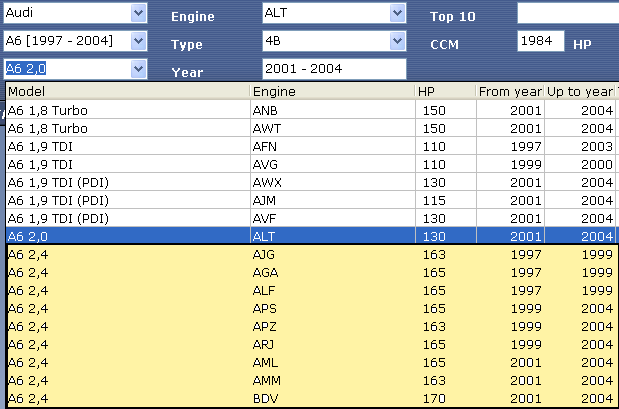Select A6 2,4 row with engine APZ
This screenshot has width=619, height=409.
click(x=313, y=326)
